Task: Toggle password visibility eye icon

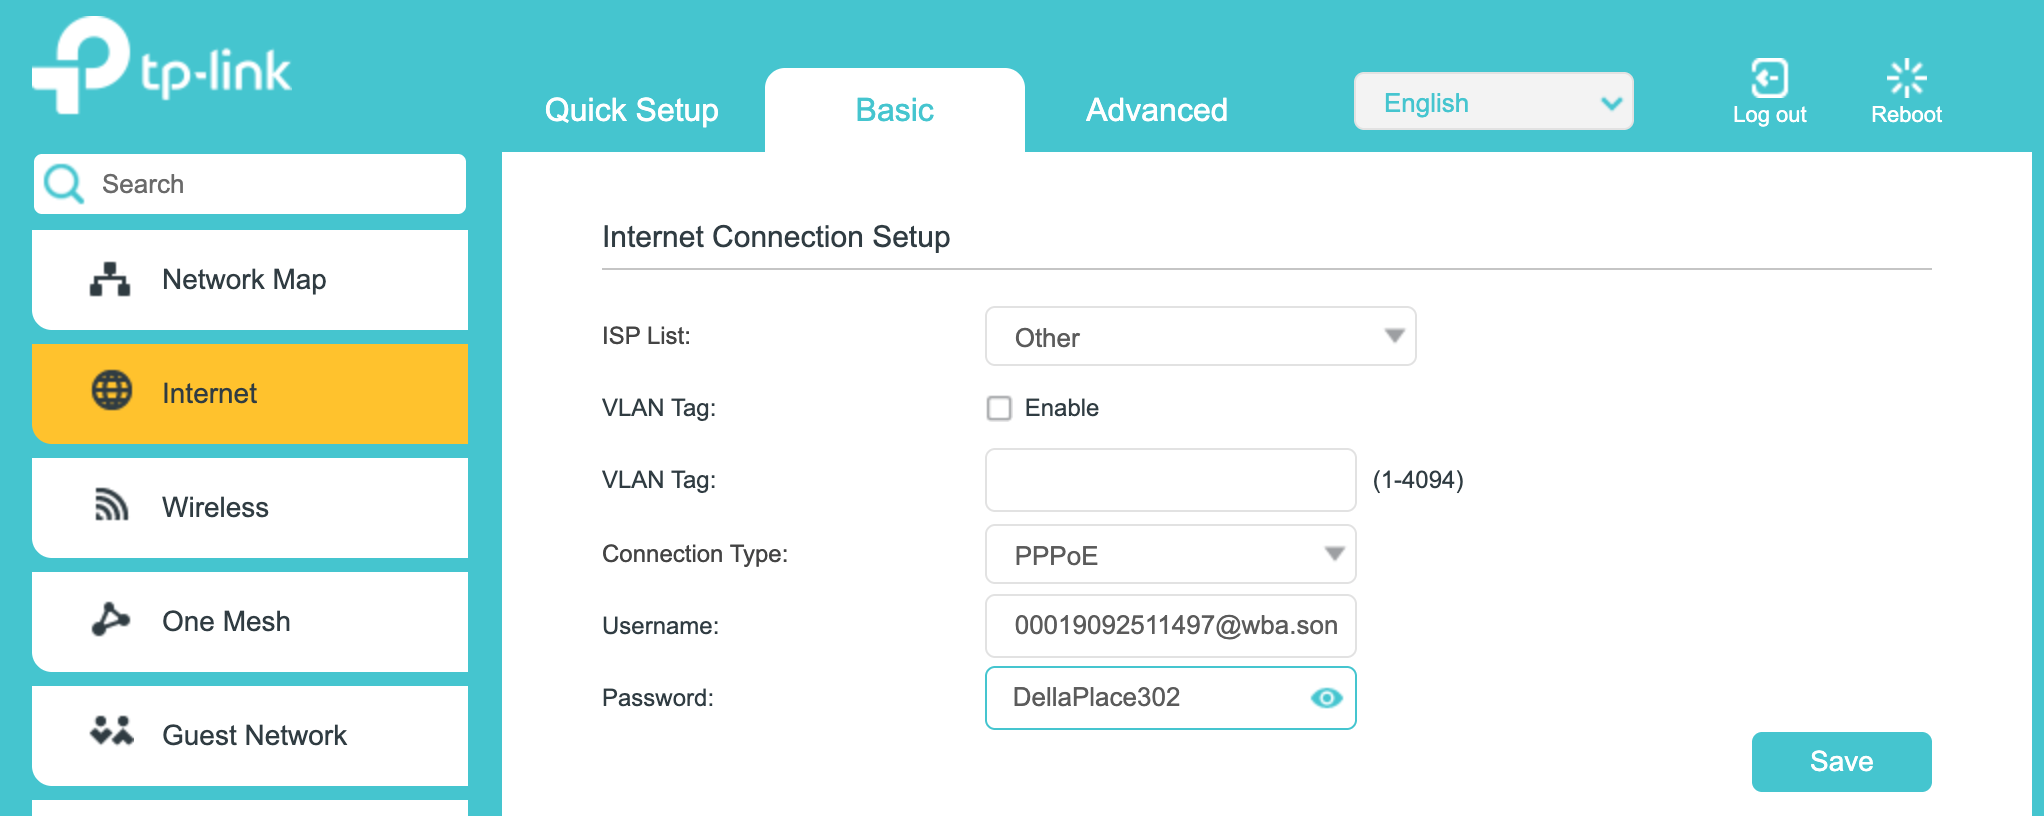Action: [x=1326, y=698]
